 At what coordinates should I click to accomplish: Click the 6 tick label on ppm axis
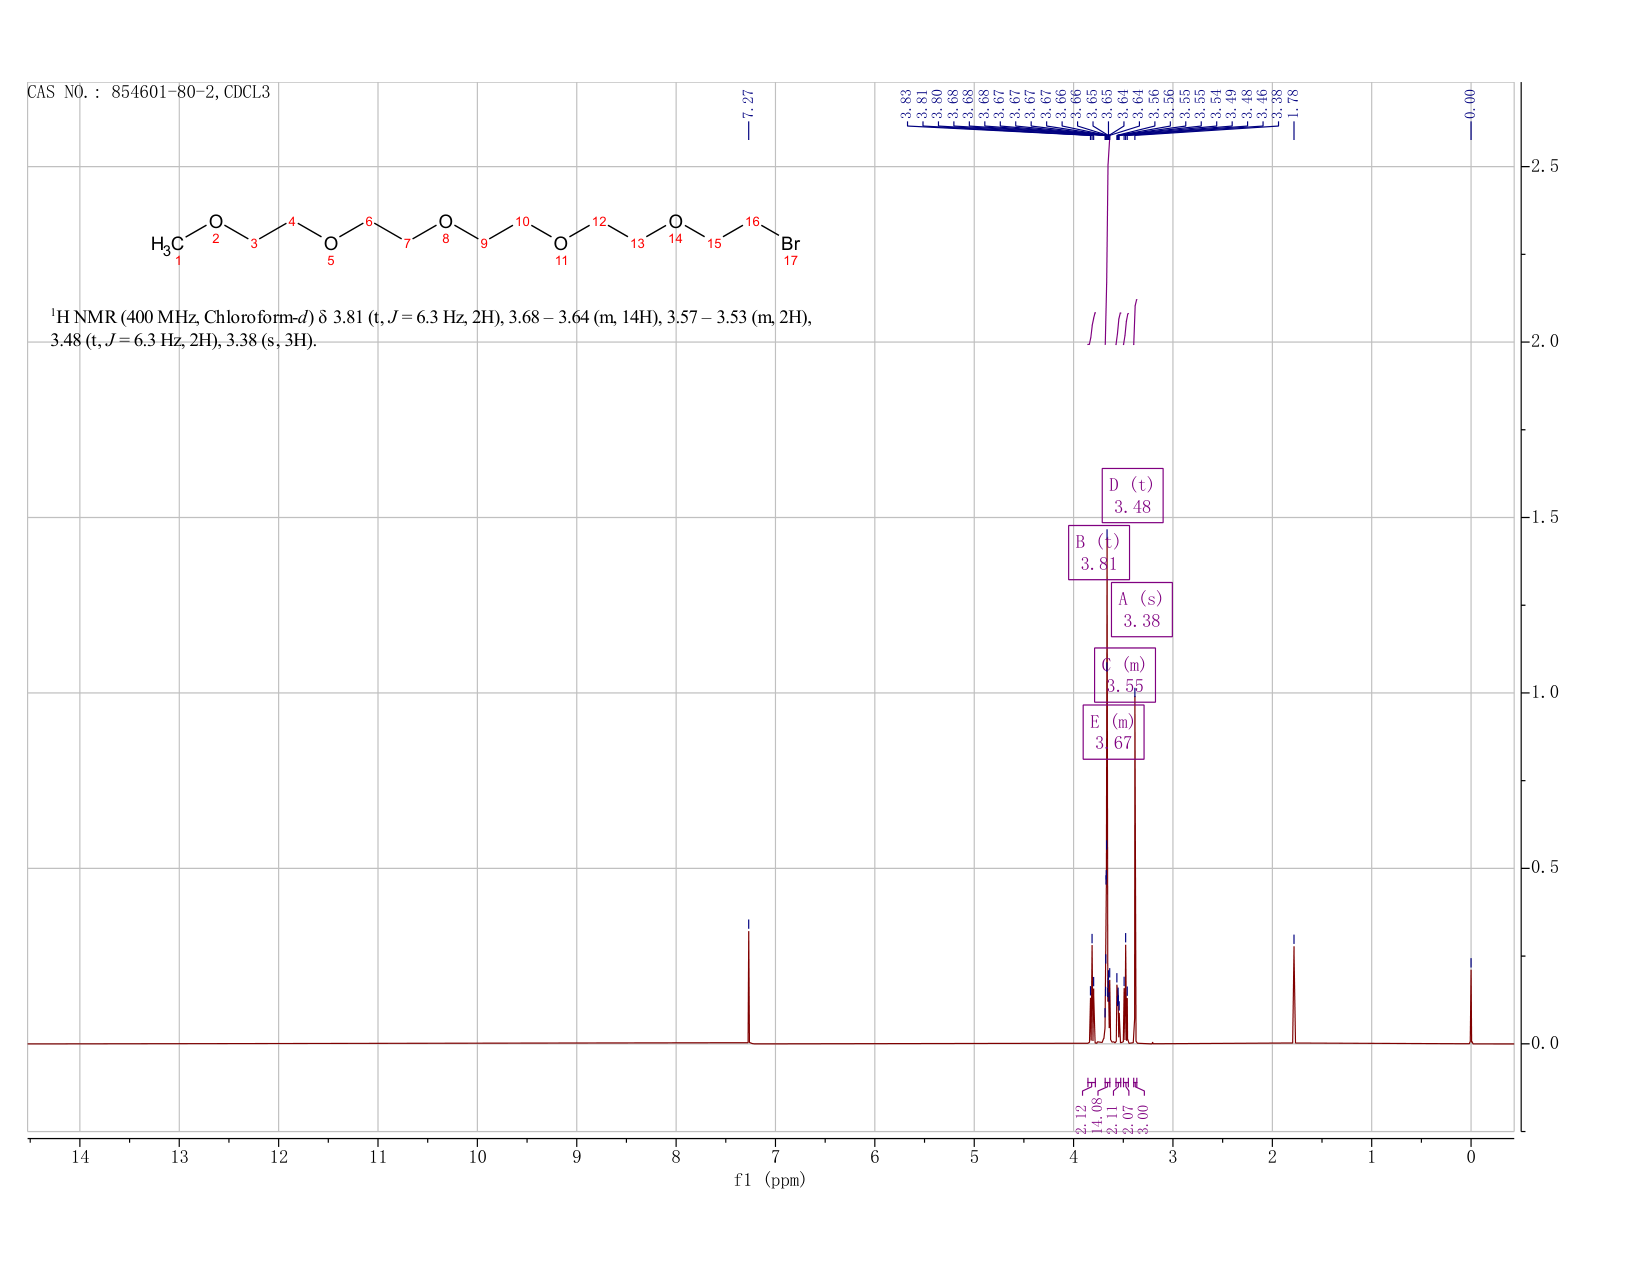click(875, 1156)
